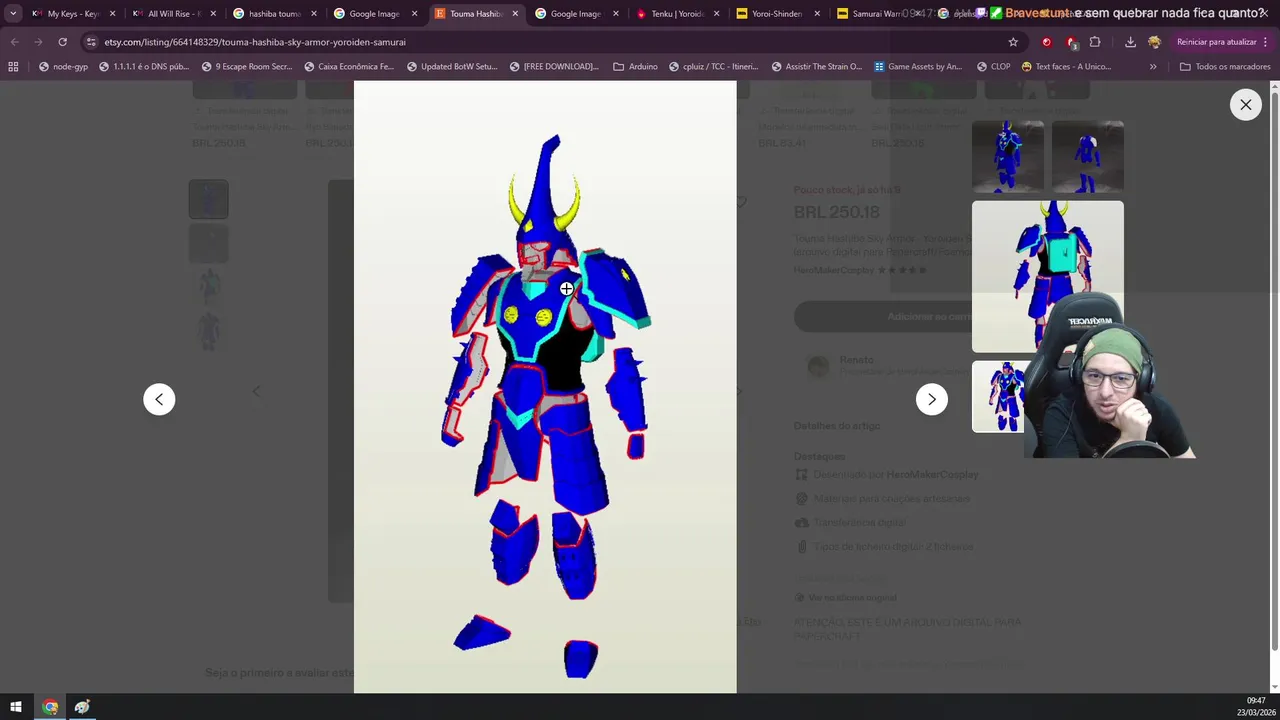Open the node-gyp bookmark
Image resolution: width=1280 pixels, height=720 pixels.
click(x=63, y=67)
